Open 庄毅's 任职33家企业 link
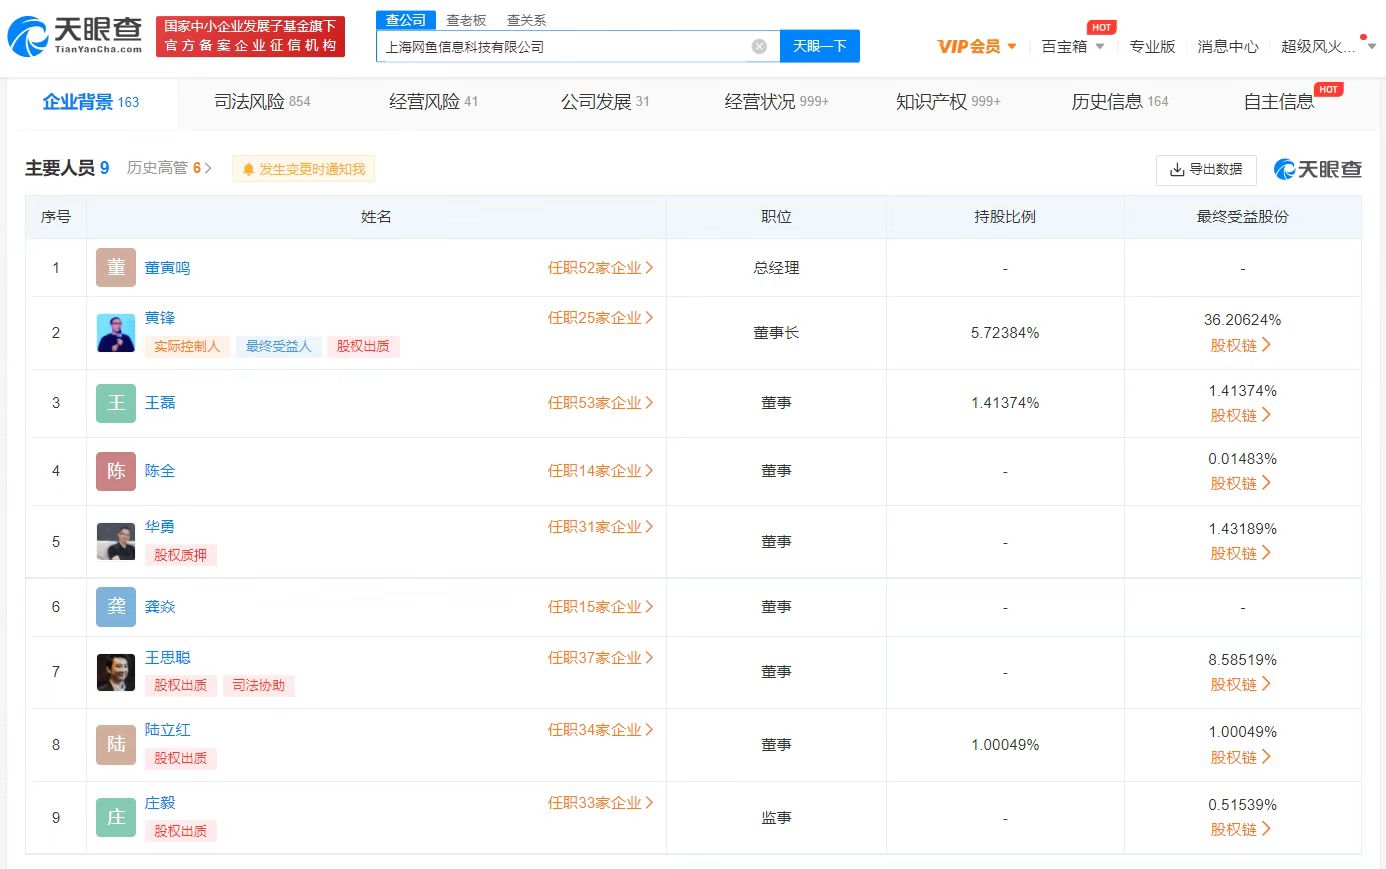The width and height of the screenshot is (1386, 869). click(600, 803)
